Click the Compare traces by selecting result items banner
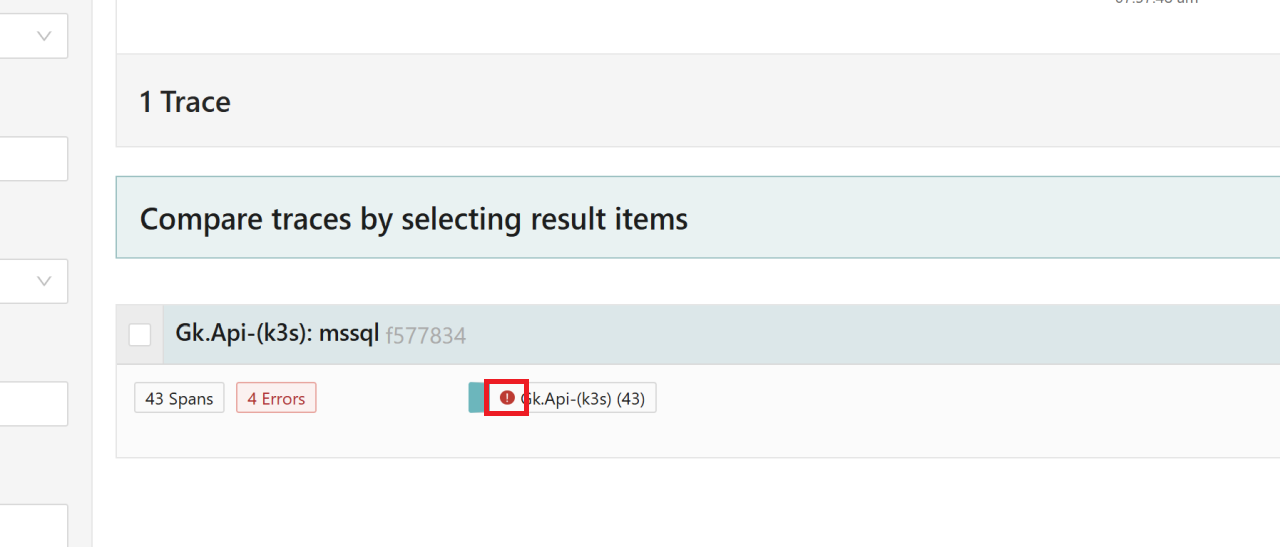This screenshot has height=547, width=1280. pos(414,219)
